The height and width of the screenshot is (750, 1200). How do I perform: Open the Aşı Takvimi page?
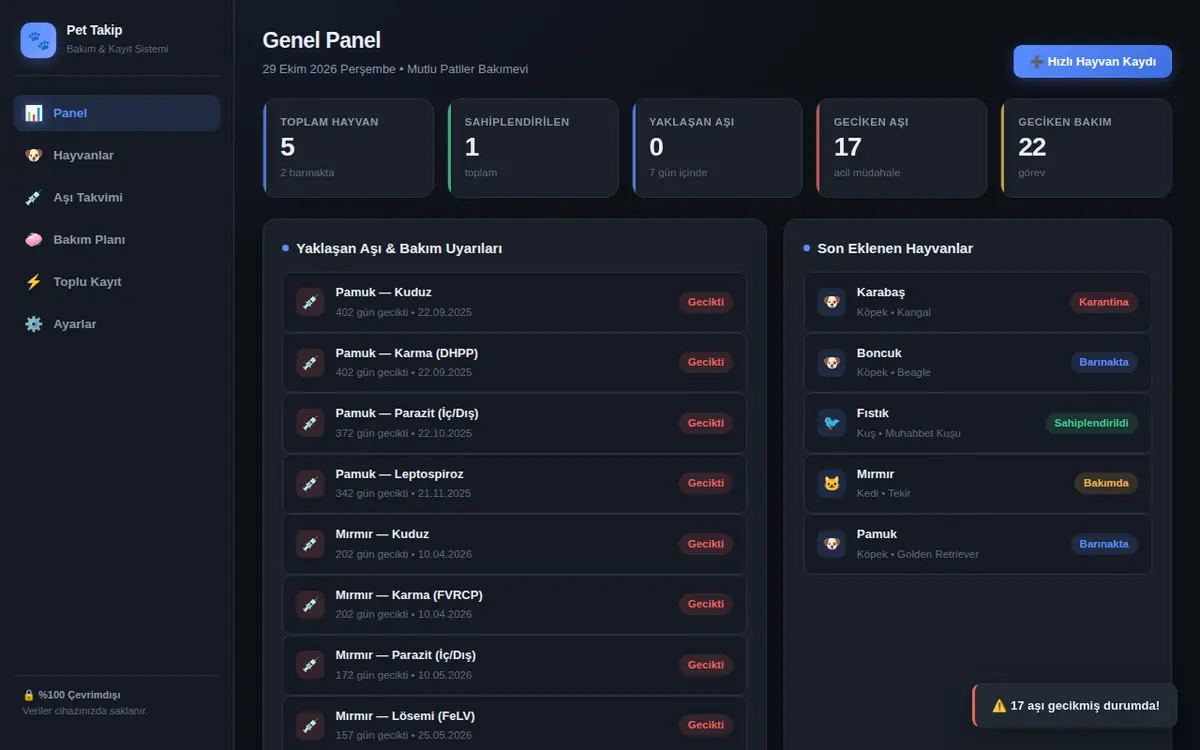click(x=117, y=197)
